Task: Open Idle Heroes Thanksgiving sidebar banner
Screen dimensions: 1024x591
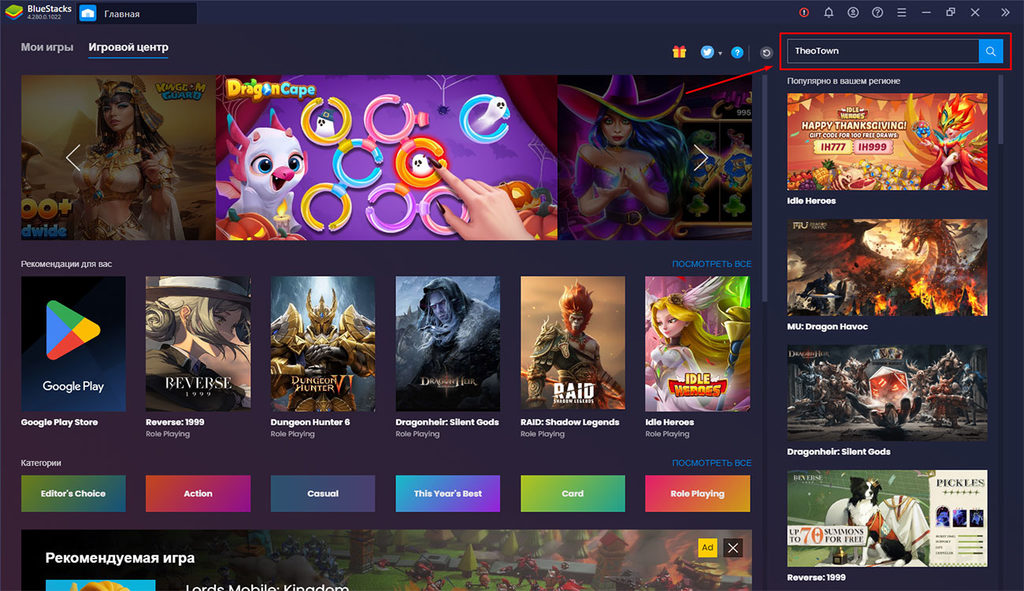Action: 887,142
